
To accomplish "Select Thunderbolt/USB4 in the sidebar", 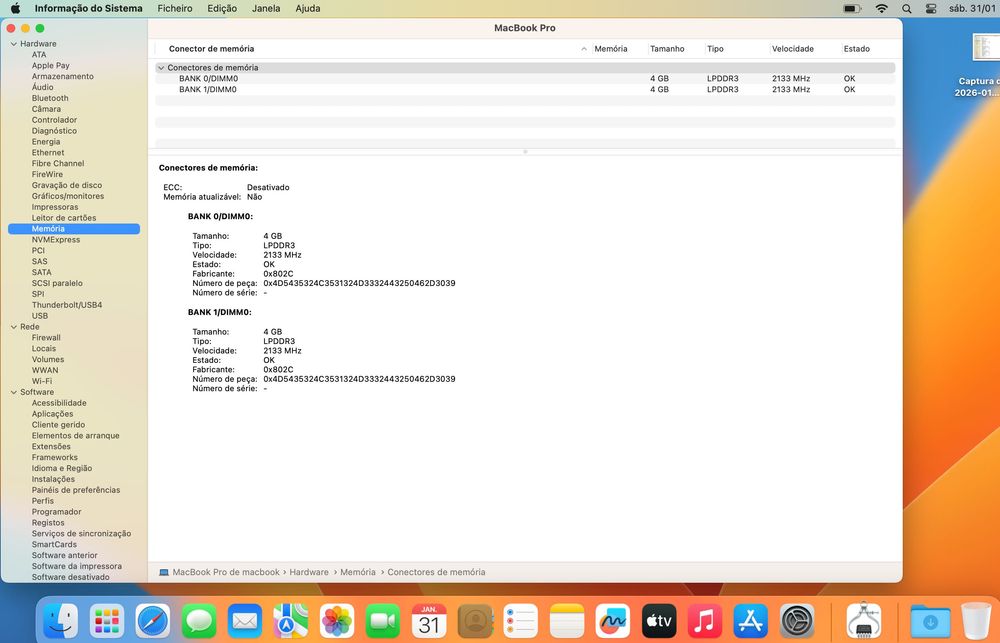I will point(67,305).
